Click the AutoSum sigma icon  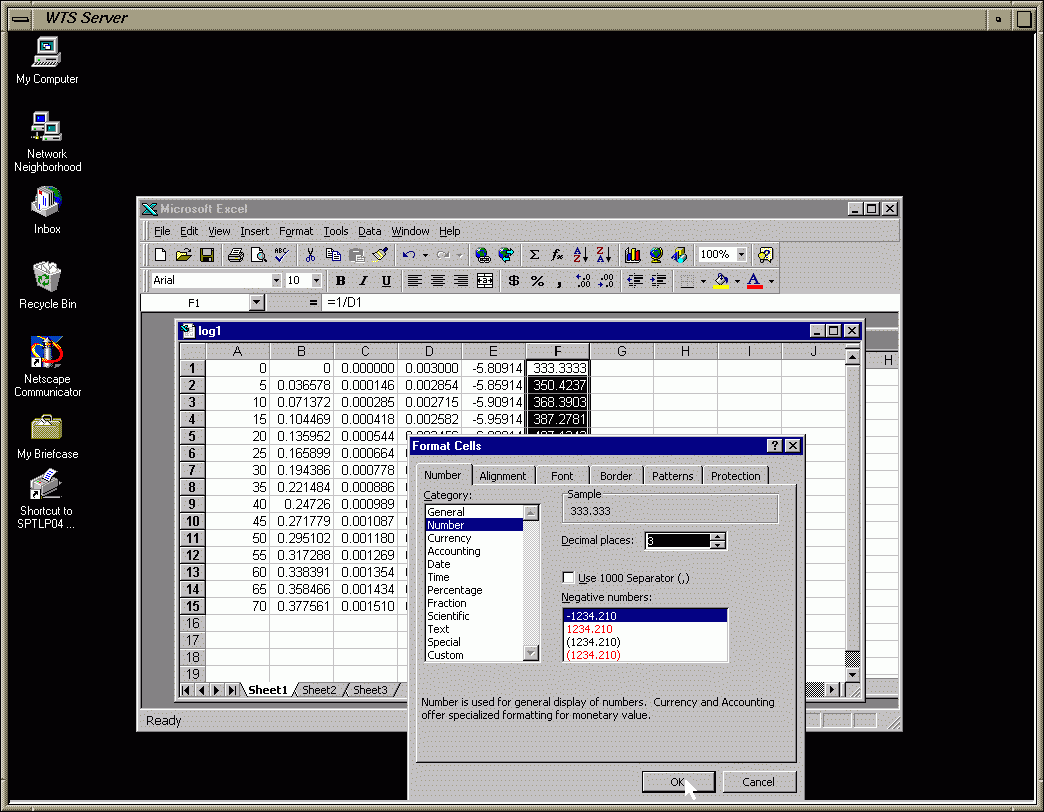coord(535,255)
